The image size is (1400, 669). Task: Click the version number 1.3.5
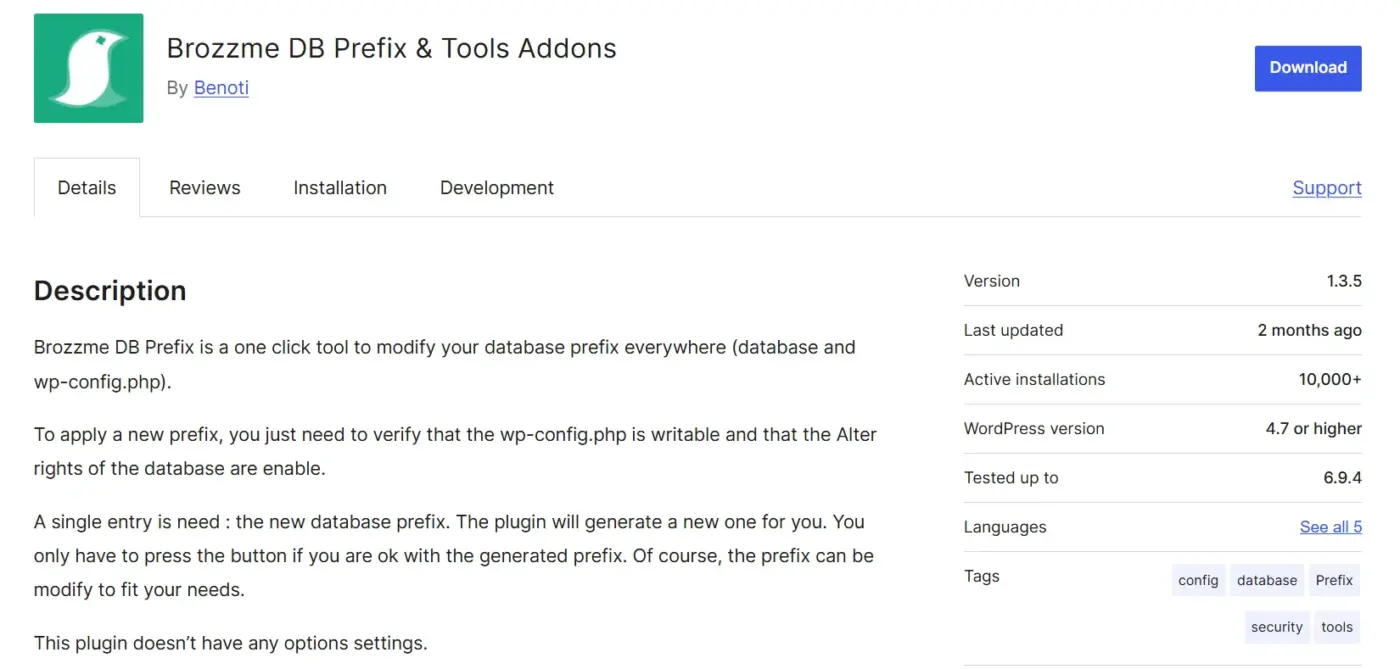pyautogui.click(x=1344, y=281)
